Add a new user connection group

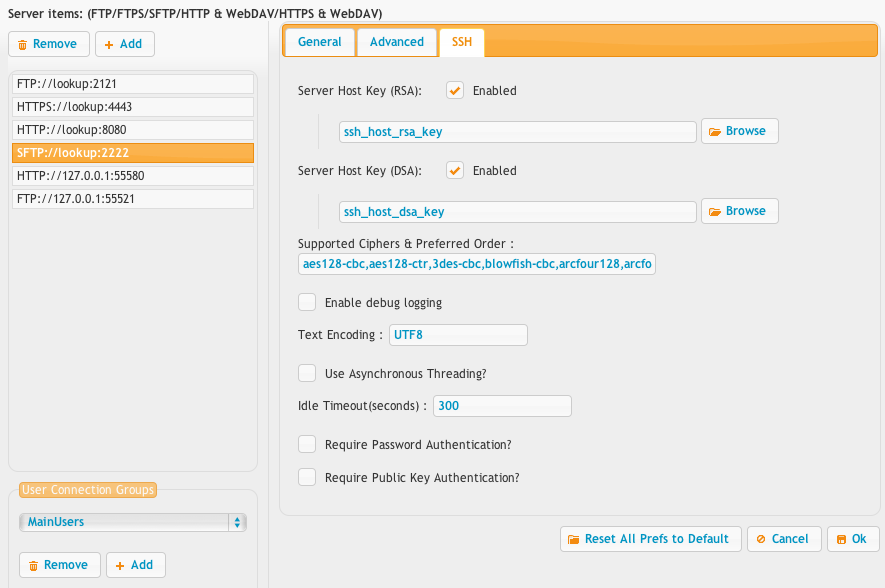[x=135, y=565]
